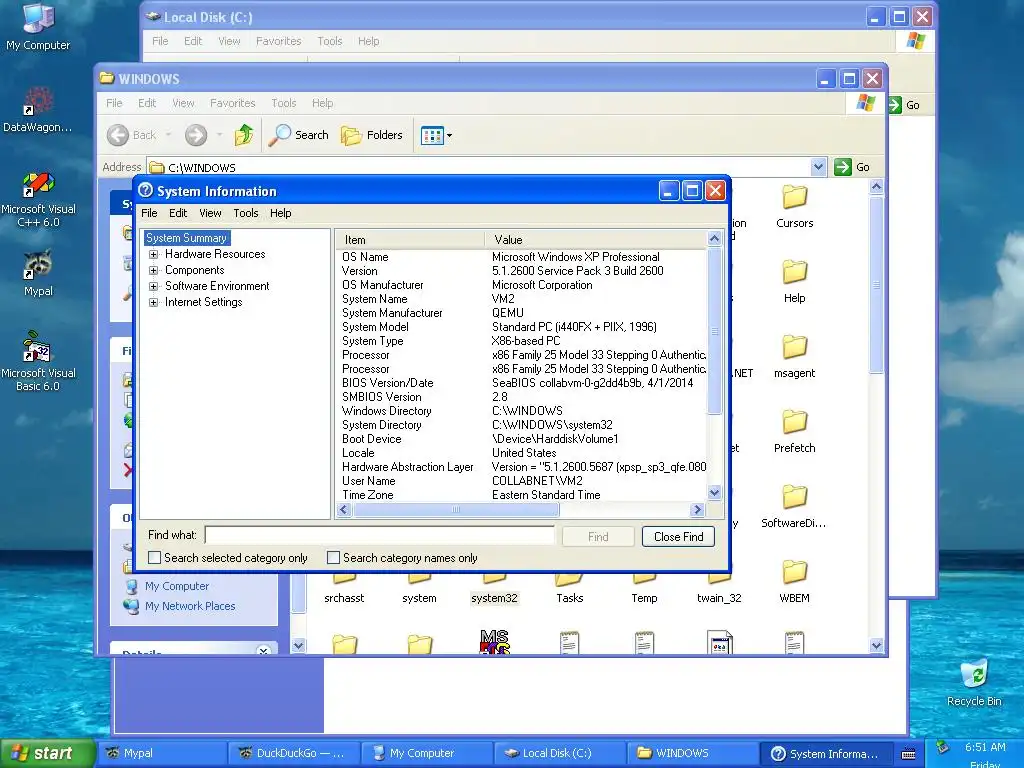1024x768 pixels.
Task: Click the Close Find button
Action: (x=678, y=537)
